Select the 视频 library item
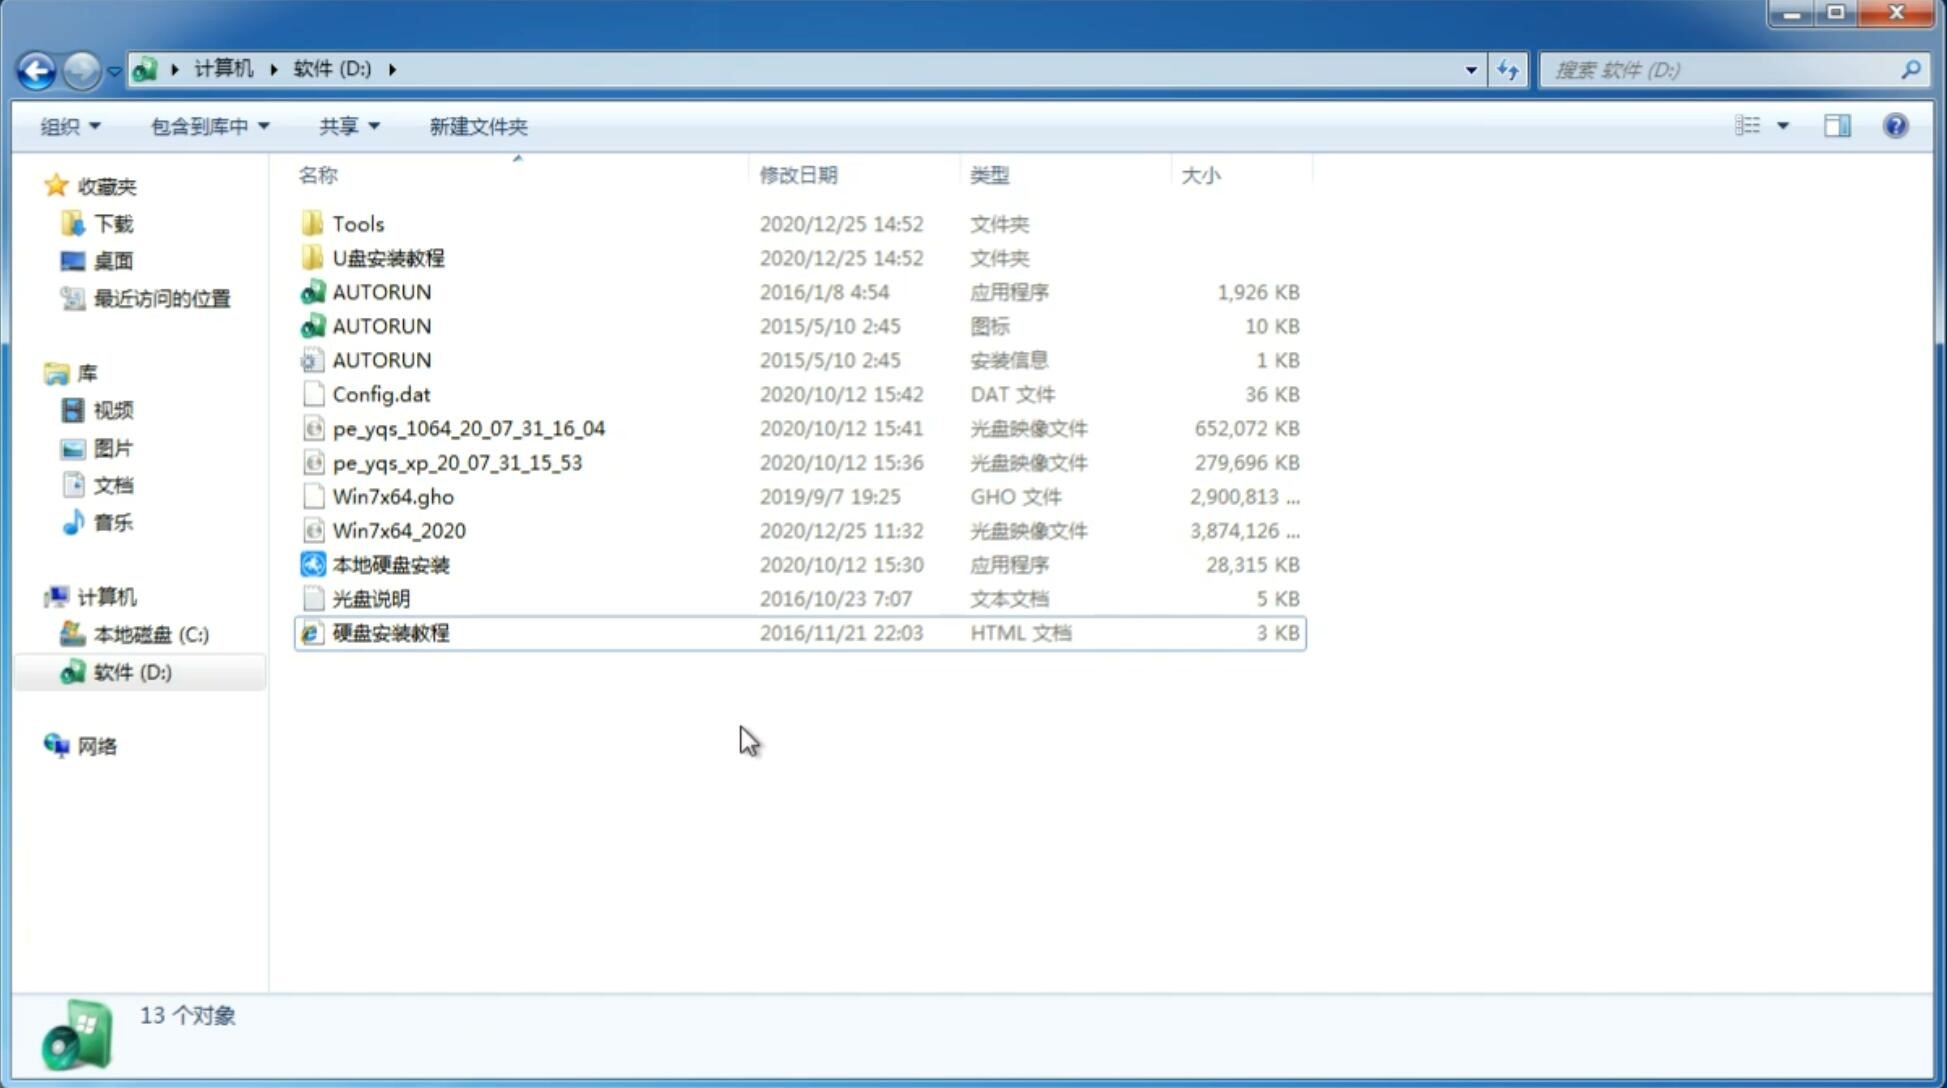1947x1088 pixels. pos(112,410)
